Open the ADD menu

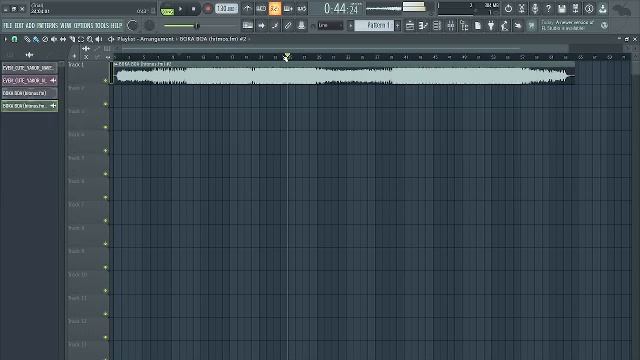pyautogui.click(x=31, y=25)
